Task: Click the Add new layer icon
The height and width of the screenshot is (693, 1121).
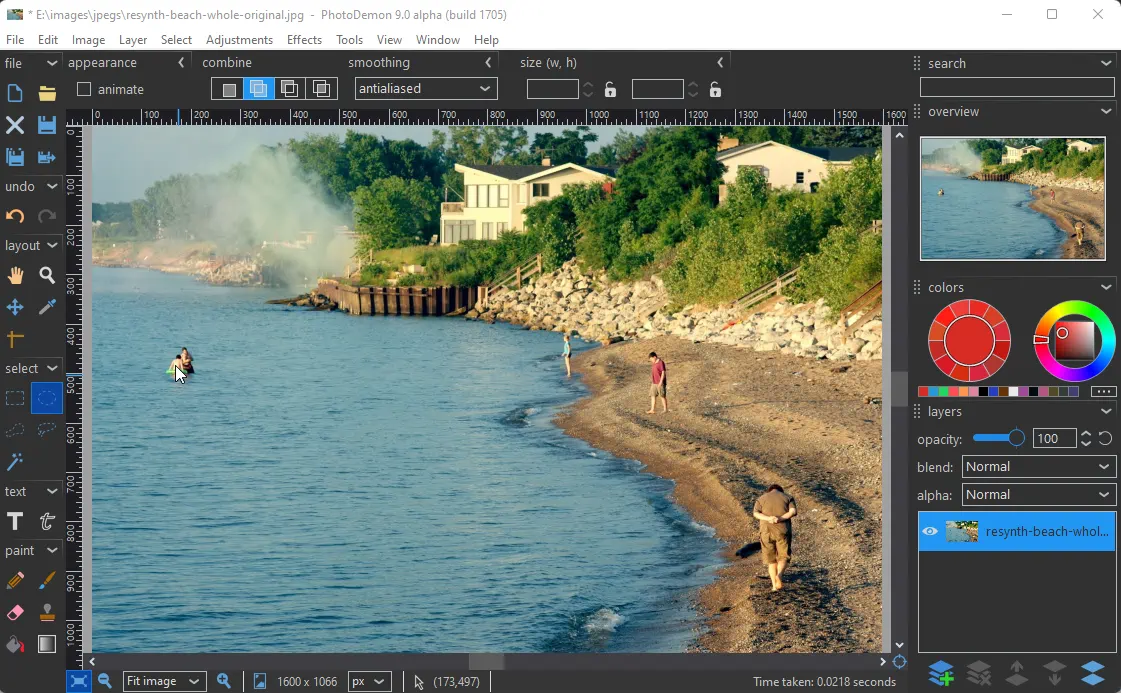Action: [x=940, y=673]
